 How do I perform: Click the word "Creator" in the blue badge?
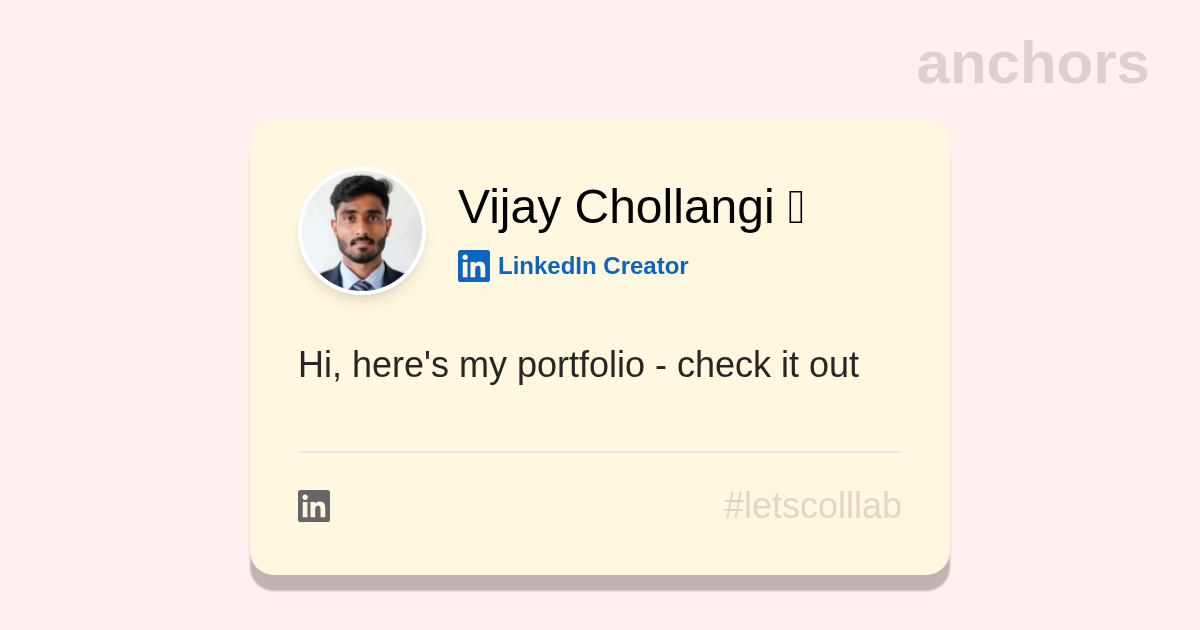tap(646, 266)
